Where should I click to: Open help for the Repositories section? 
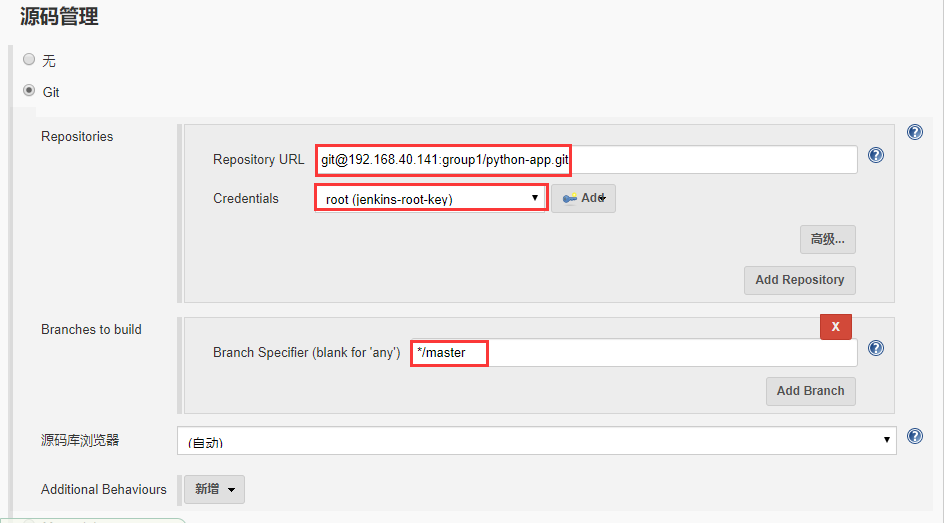tap(914, 132)
